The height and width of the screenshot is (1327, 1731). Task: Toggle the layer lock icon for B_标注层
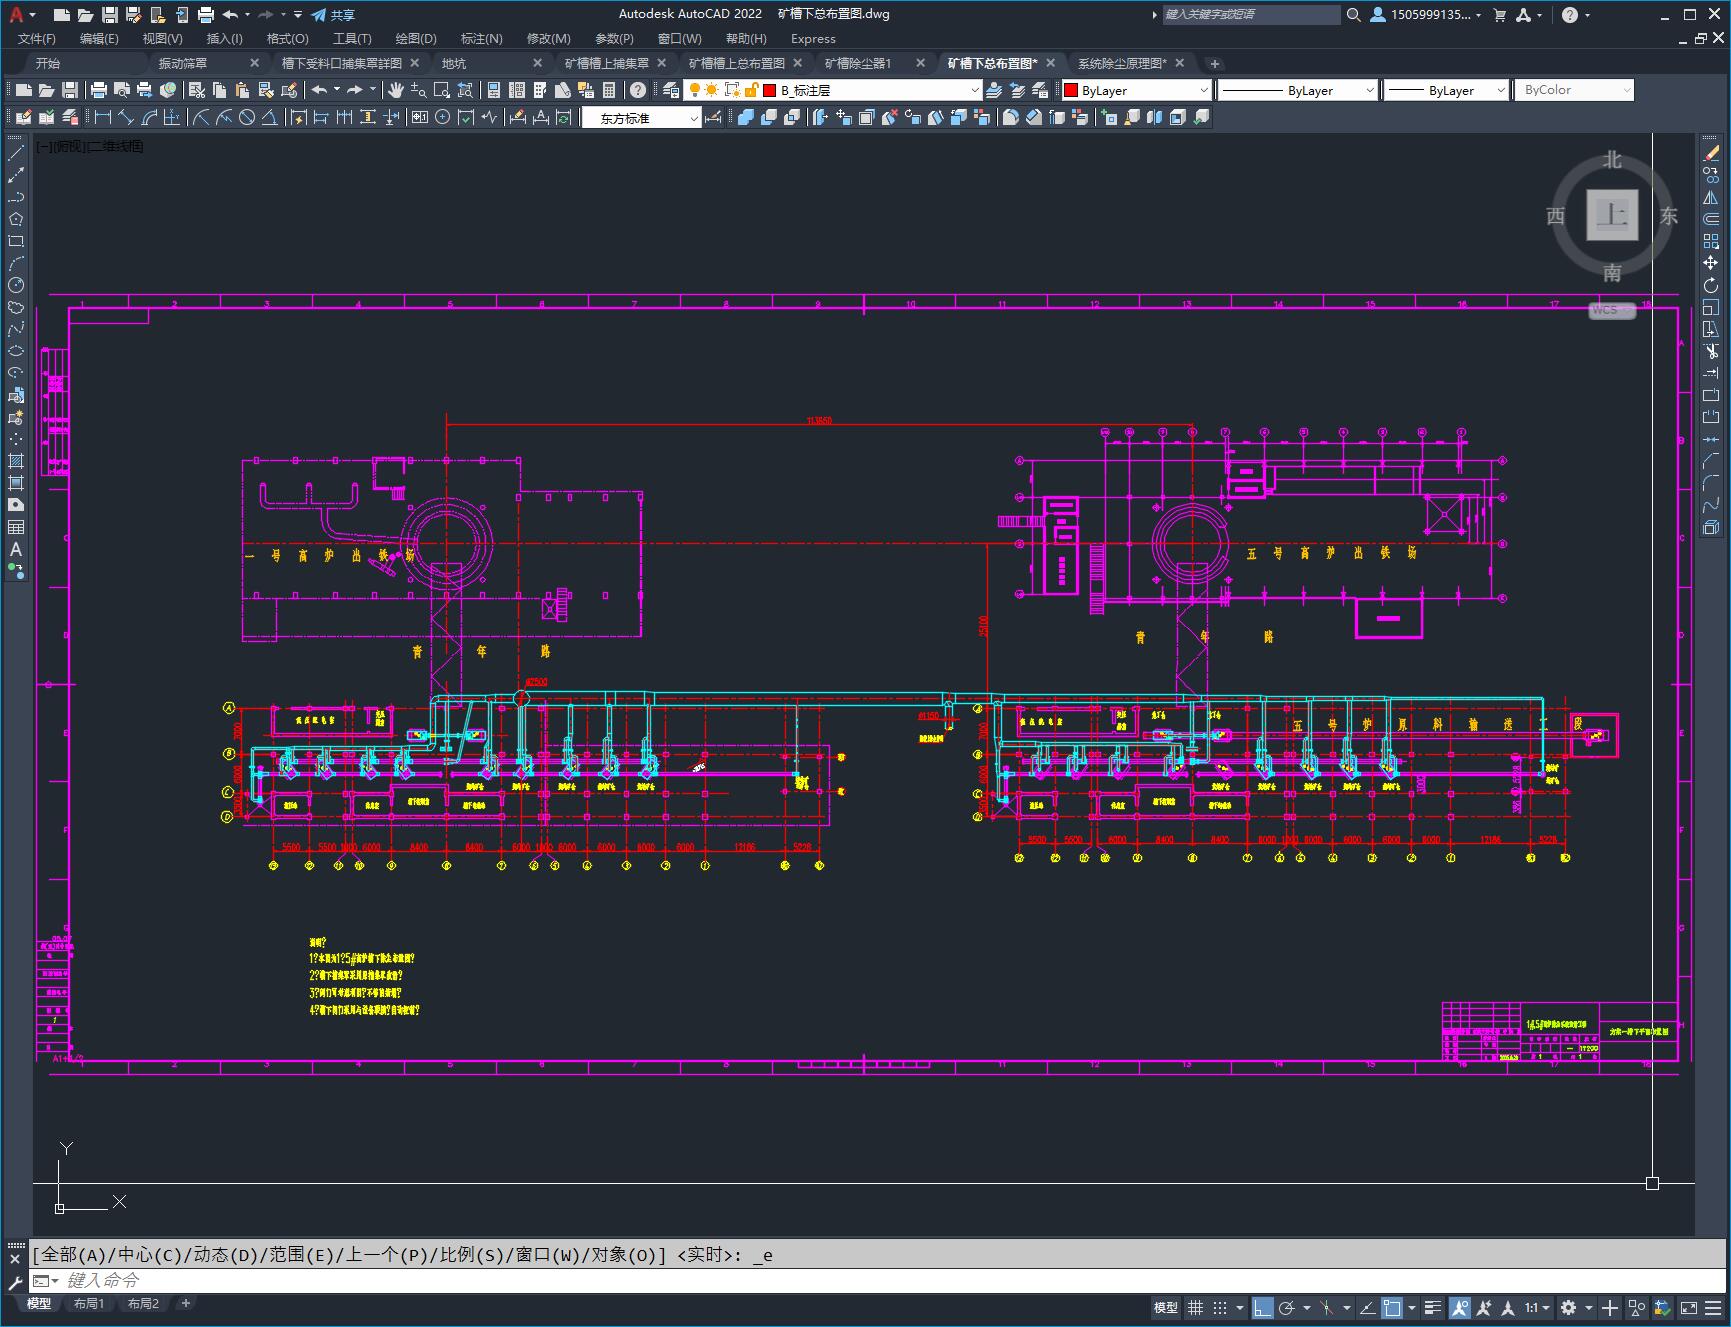751,90
